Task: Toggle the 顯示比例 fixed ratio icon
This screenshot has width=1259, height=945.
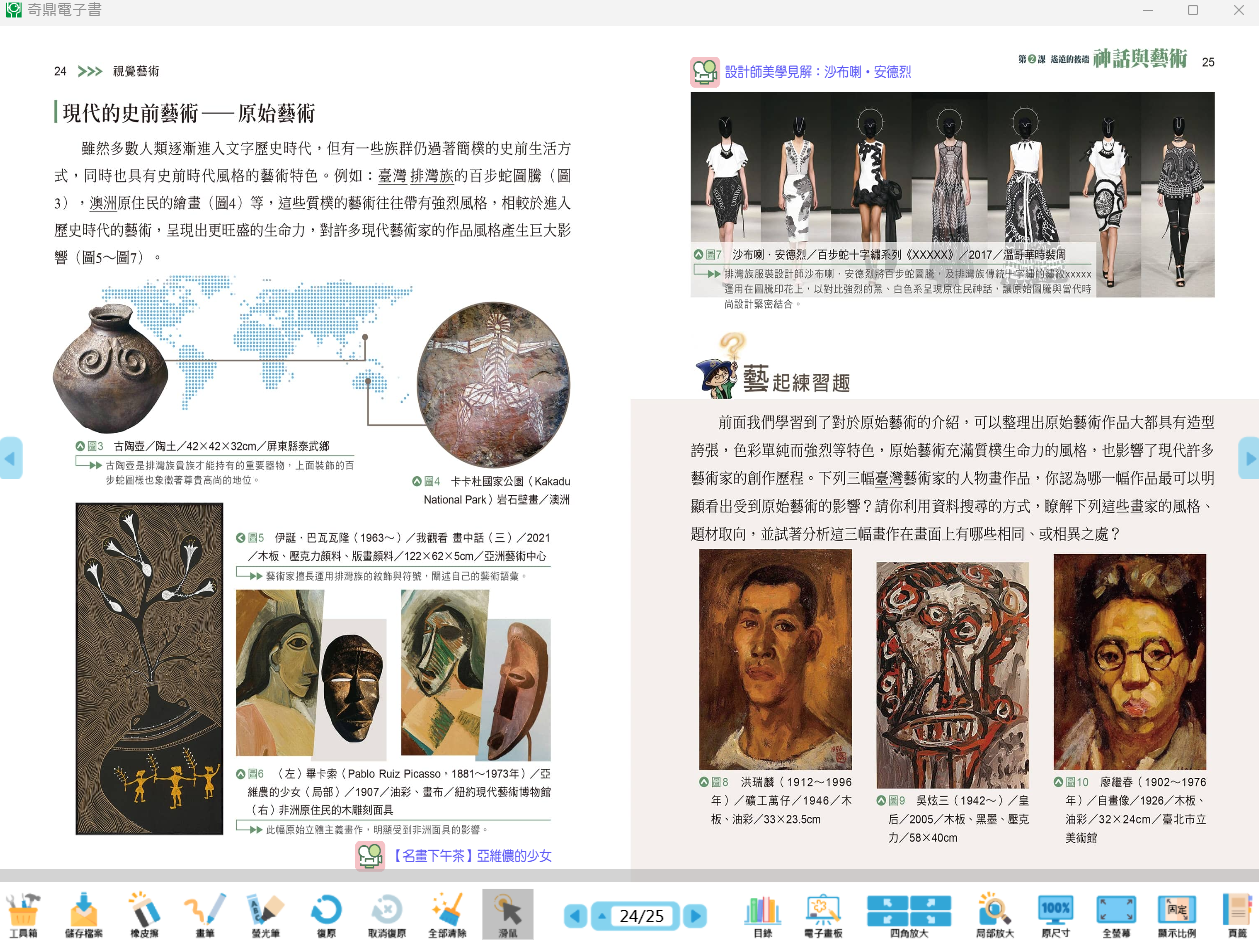Action: (1176, 915)
